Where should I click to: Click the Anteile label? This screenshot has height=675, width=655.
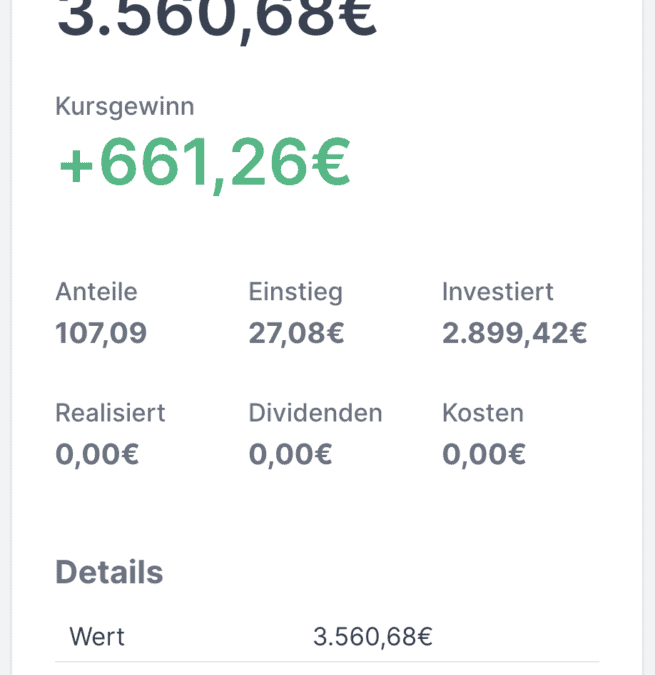click(96, 291)
